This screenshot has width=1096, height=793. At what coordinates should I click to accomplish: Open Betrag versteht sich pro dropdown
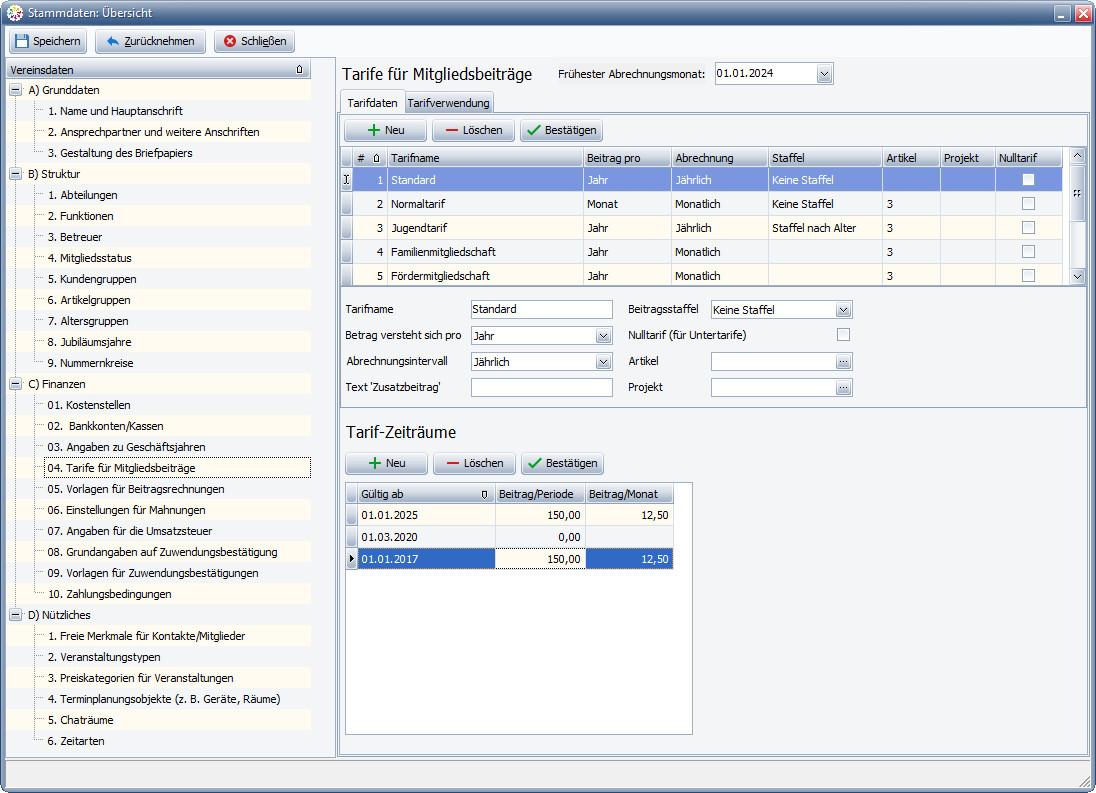[604, 335]
